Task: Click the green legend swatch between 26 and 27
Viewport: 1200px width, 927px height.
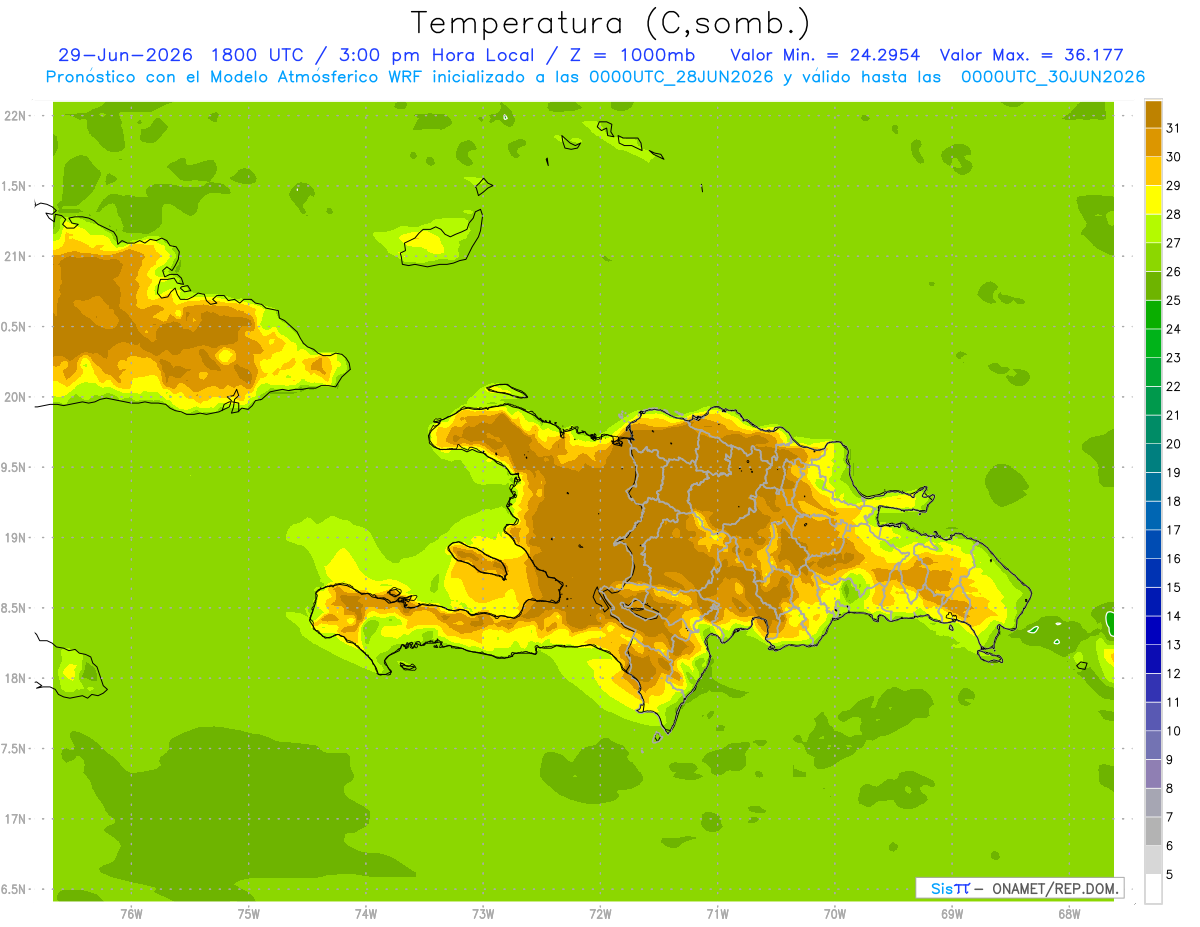Action: point(1153,257)
